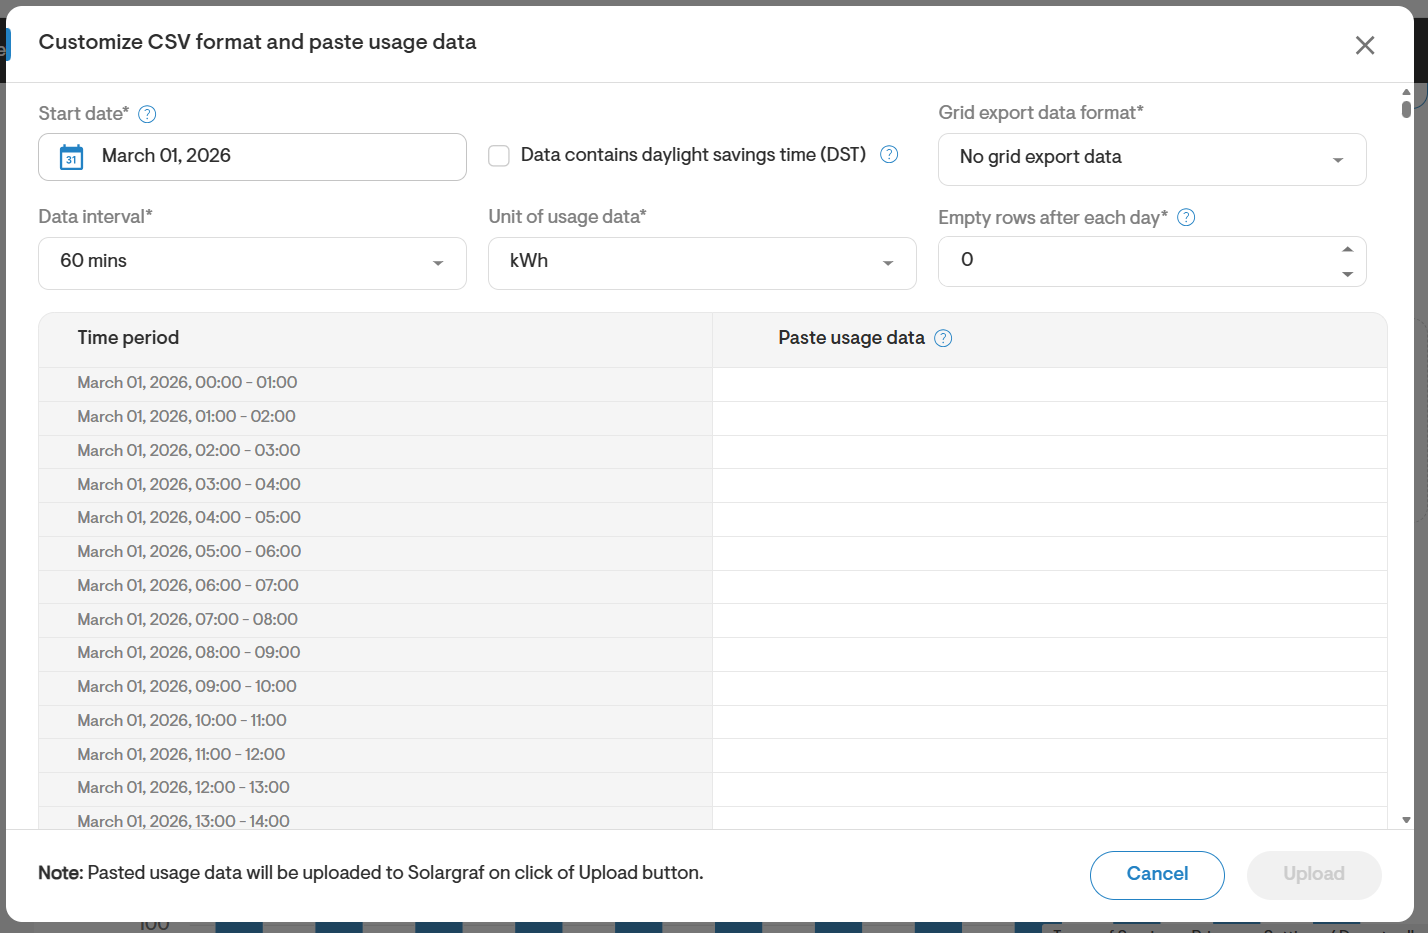The width and height of the screenshot is (1428, 933).
Task: Click the dialog scrollbar up arrow
Action: [x=1406, y=92]
